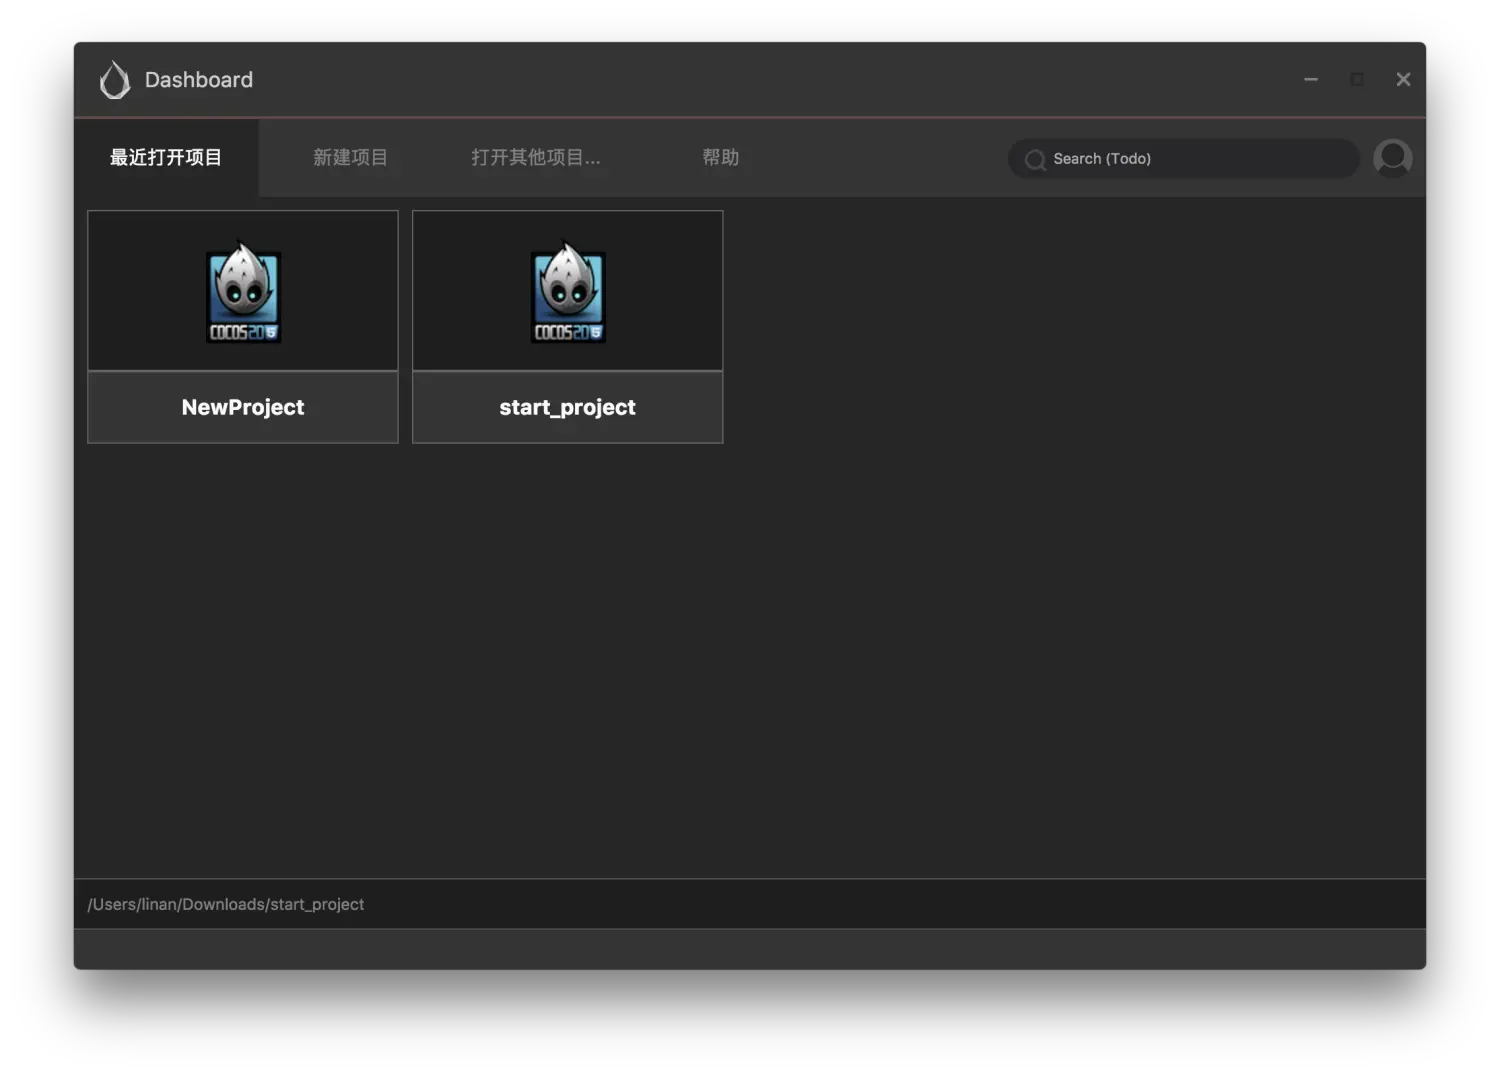Close the Dashboard window
The image size is (1500, 1075).
pos(1403,79)
